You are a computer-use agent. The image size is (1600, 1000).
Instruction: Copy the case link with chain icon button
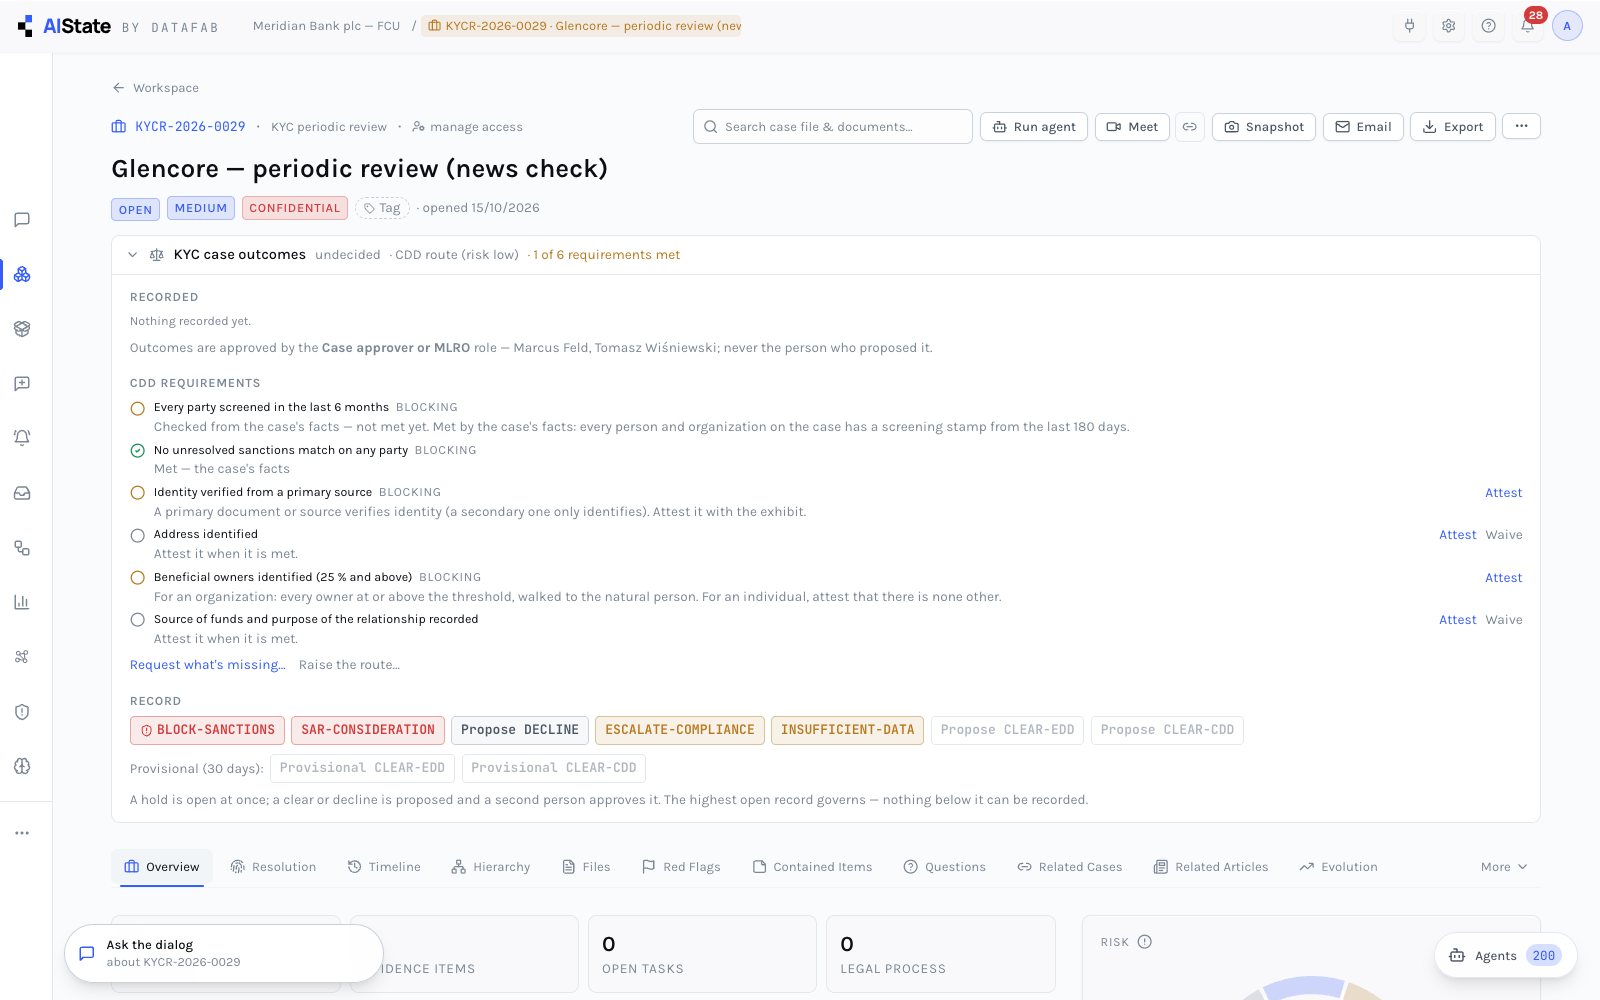[1190, 127]
